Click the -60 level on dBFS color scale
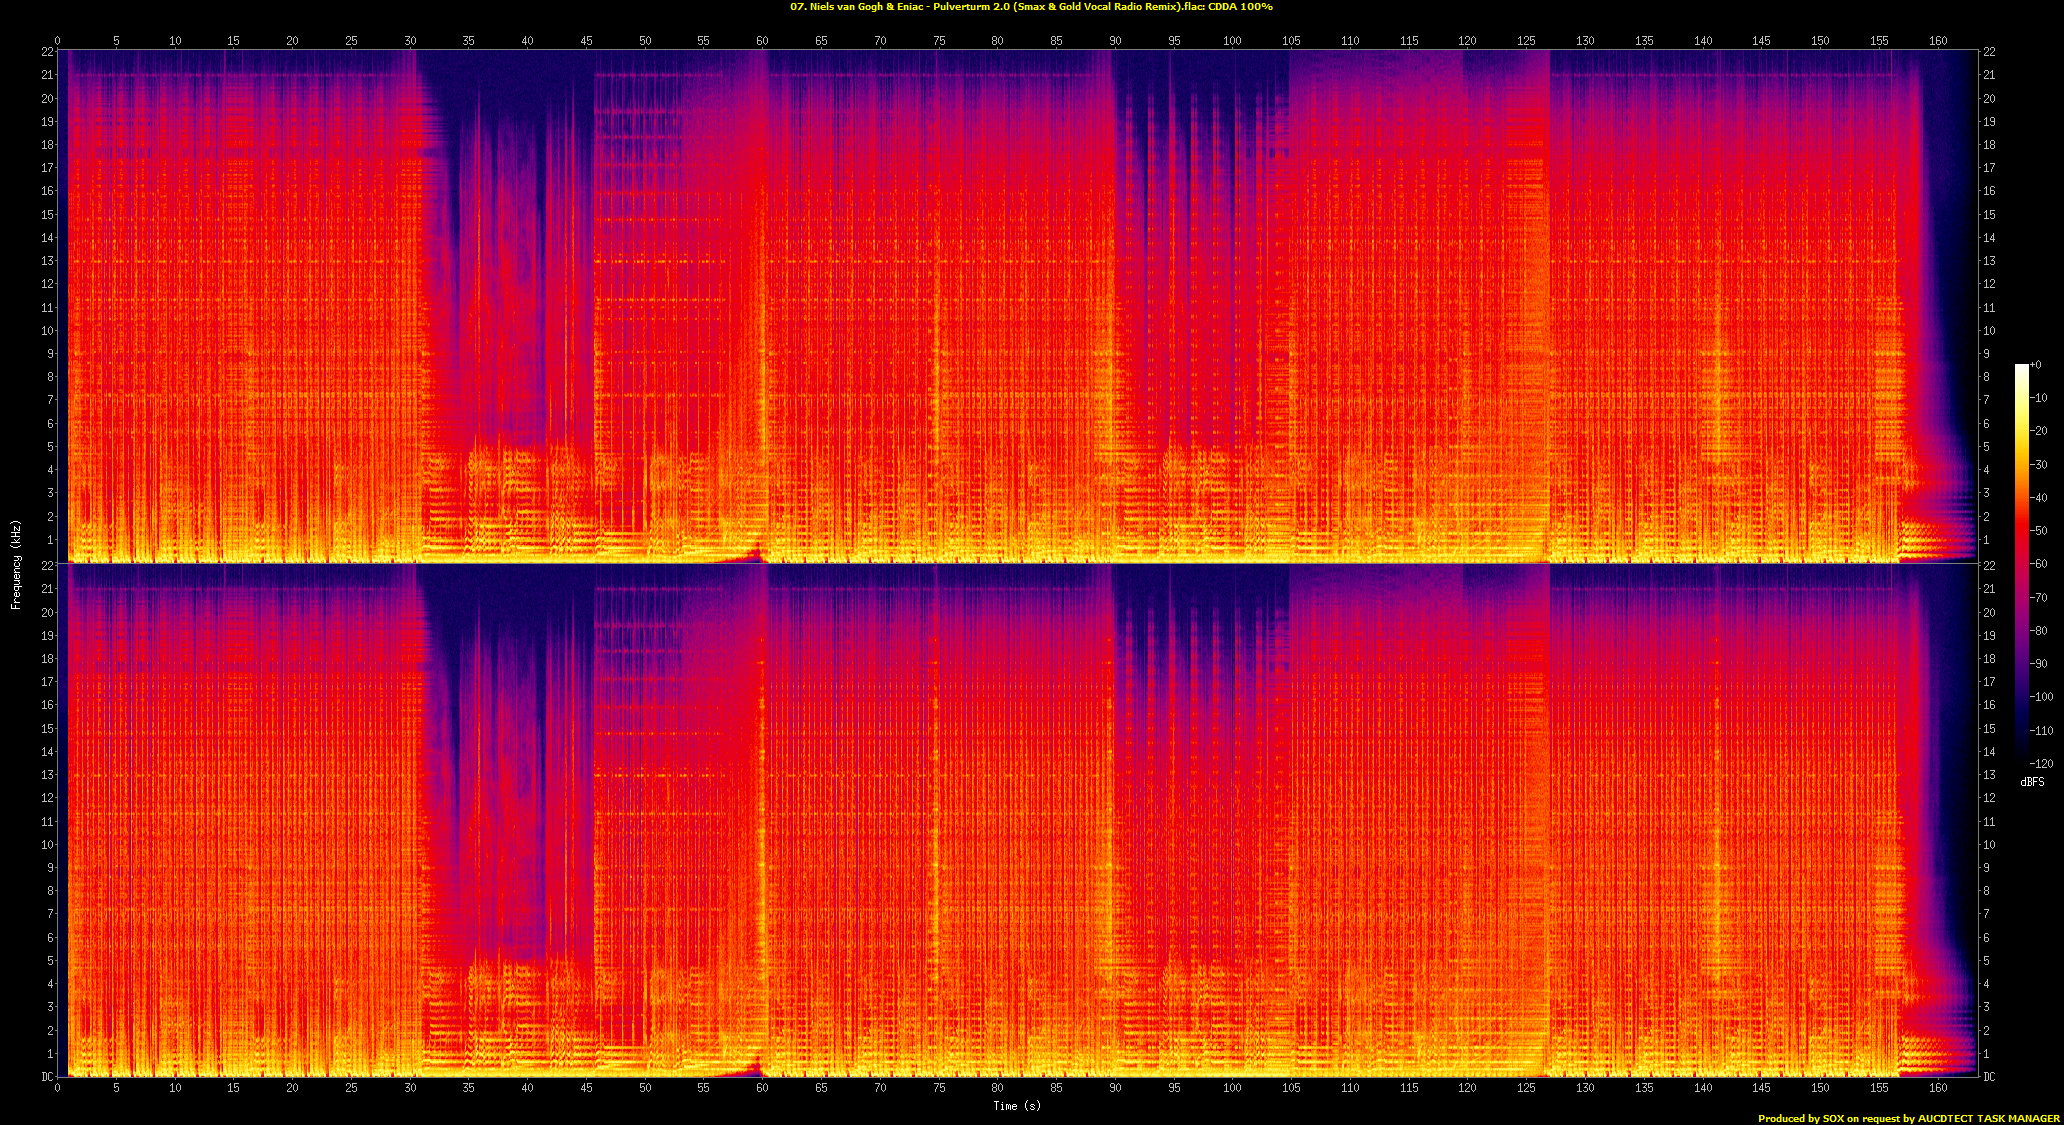The height and width of the screenshot is (1125, 2064). click(x=2039, y=564)
